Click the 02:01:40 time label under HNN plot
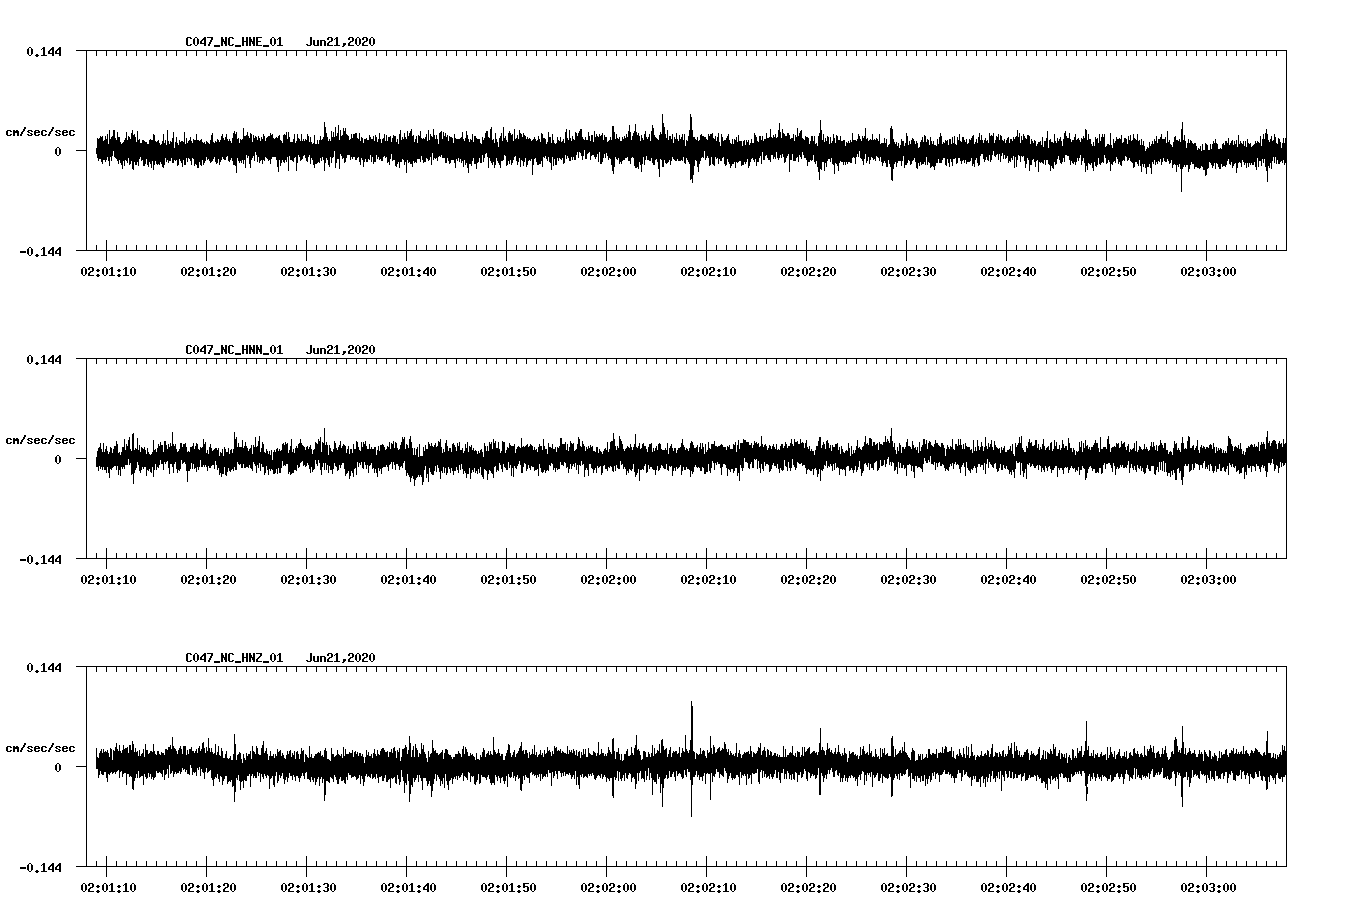Image resolution: width=1358 pixels, height=924 pixels. click(408, 580)
